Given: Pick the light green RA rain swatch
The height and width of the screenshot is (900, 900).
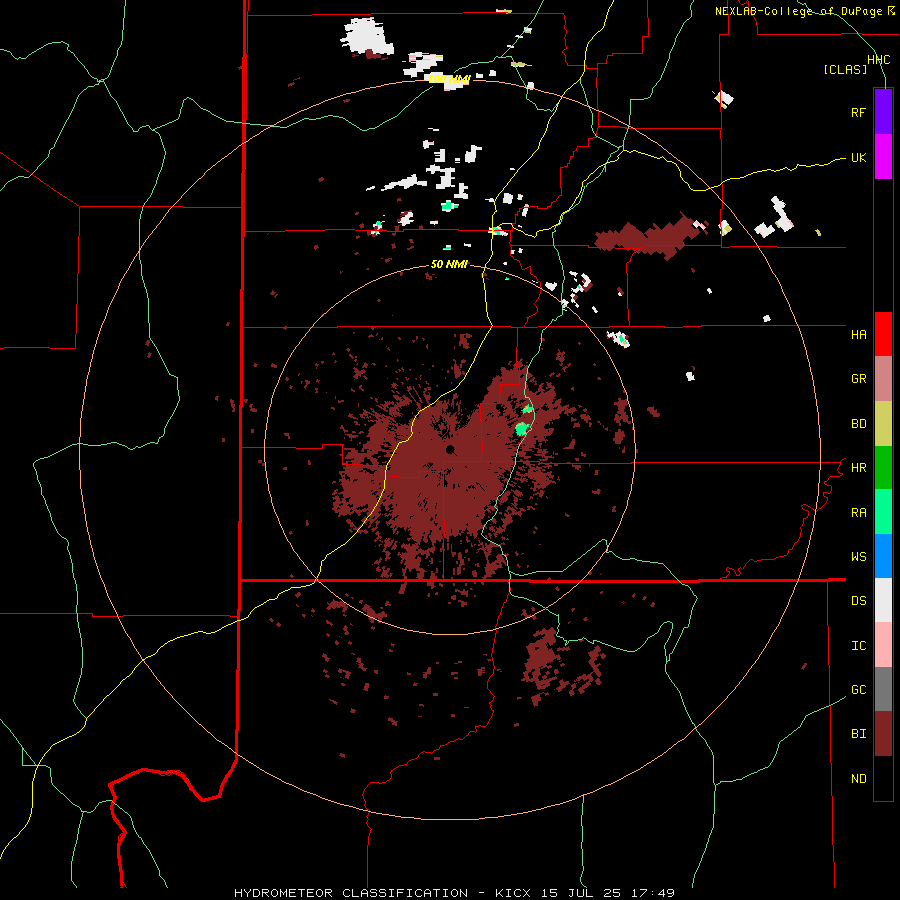Looking at the screenshot, I should click(883, 512).
